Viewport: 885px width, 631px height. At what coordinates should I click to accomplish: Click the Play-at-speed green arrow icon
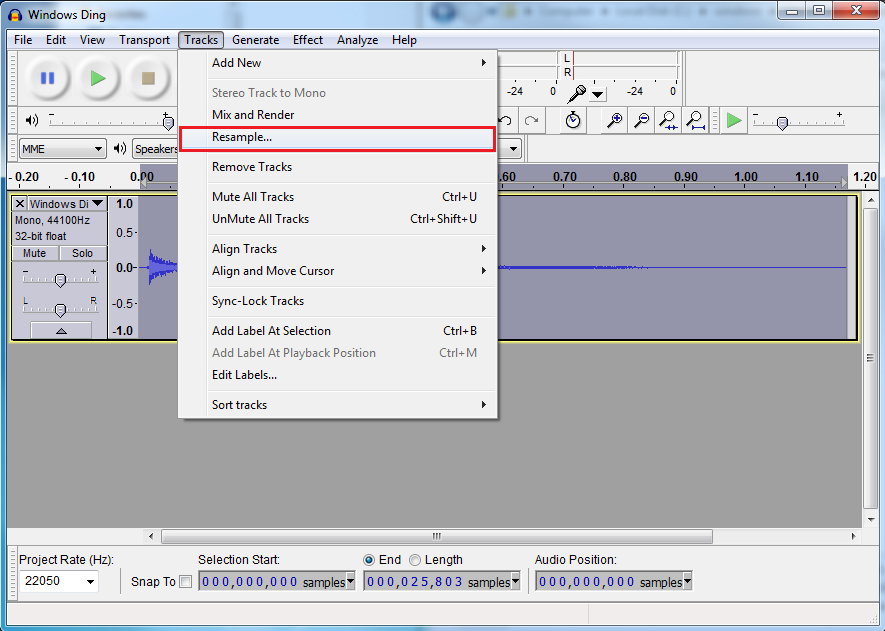735,120
